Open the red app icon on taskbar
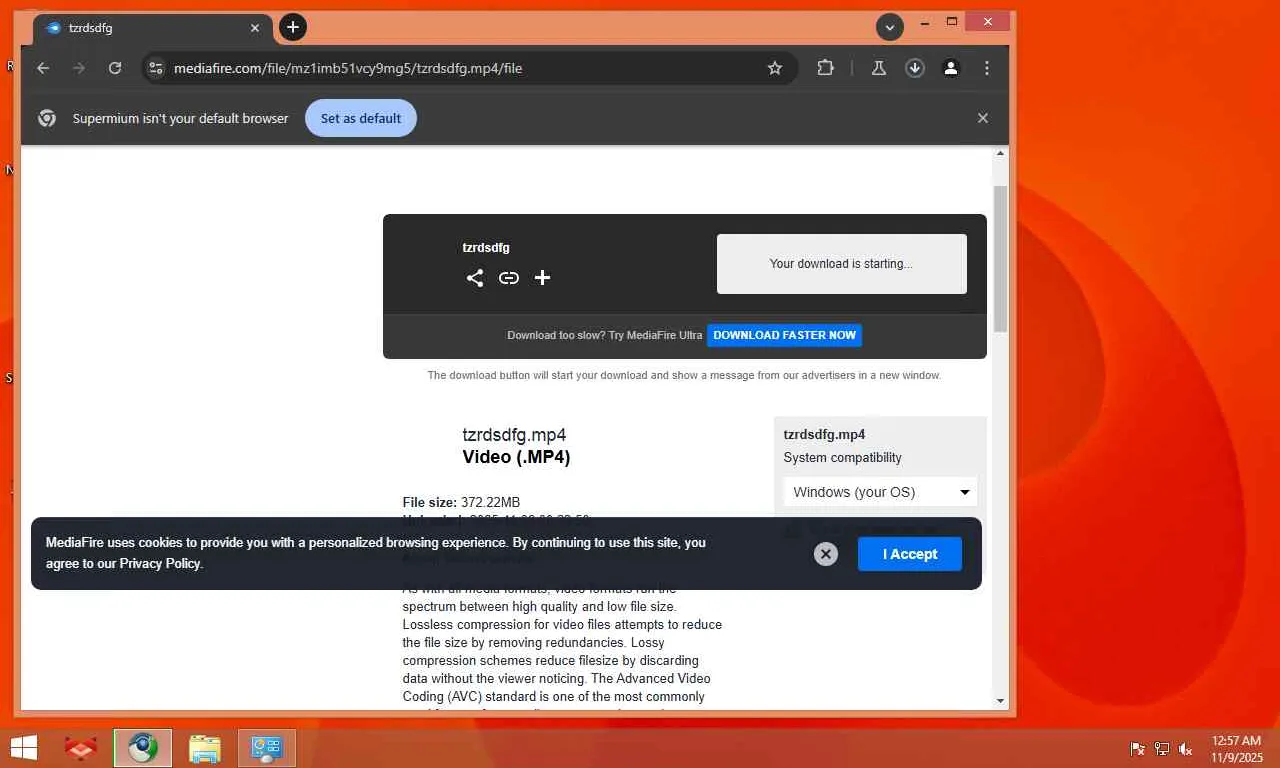The width and height of the screenshot is (1280, 768). 81,748
